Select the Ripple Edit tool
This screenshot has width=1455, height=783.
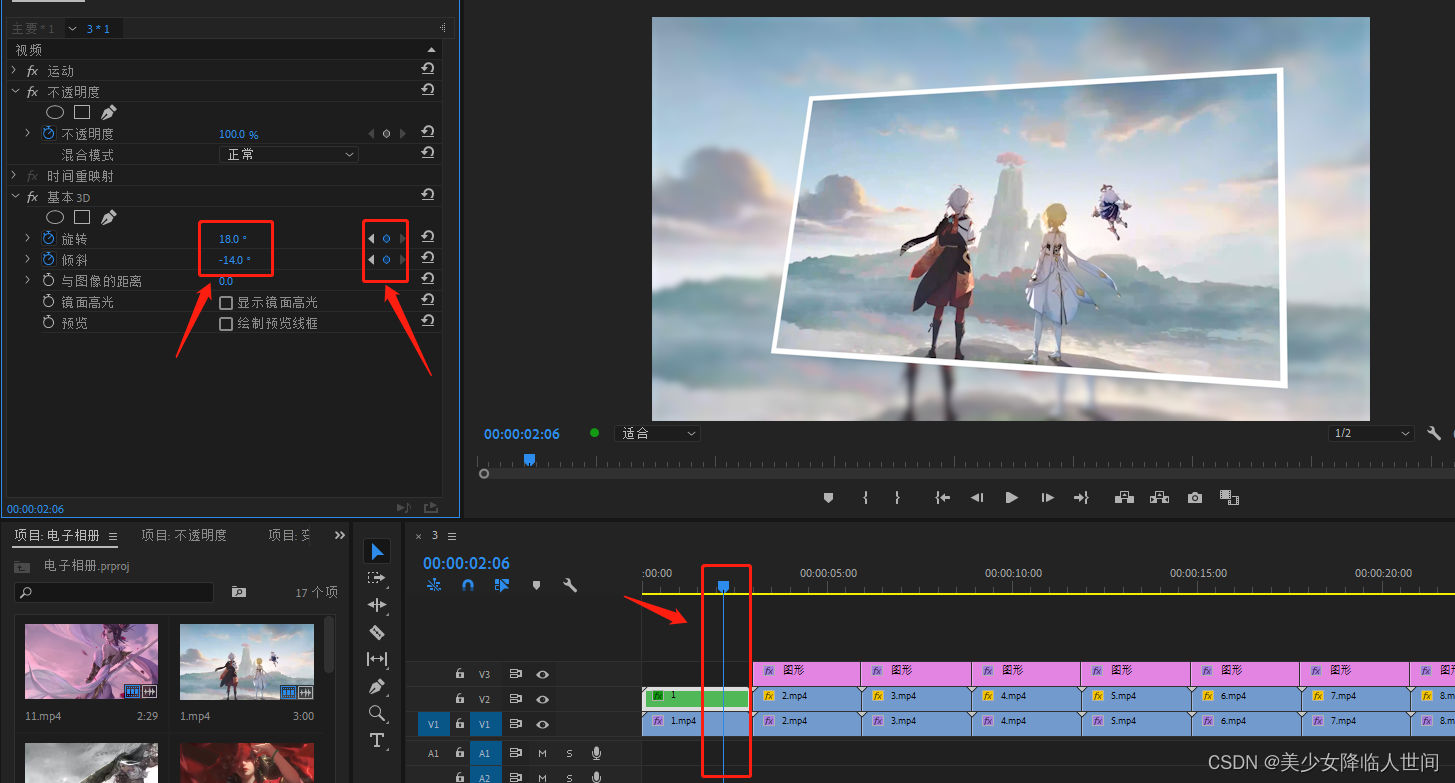(x=377, y=605)
